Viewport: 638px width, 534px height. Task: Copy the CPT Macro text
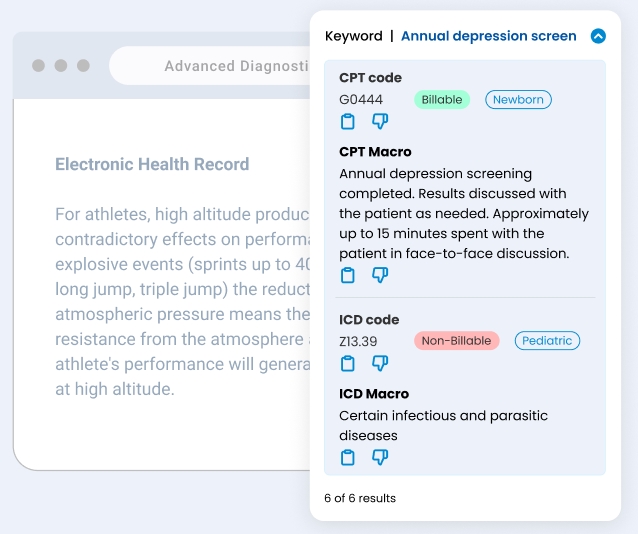348,276
